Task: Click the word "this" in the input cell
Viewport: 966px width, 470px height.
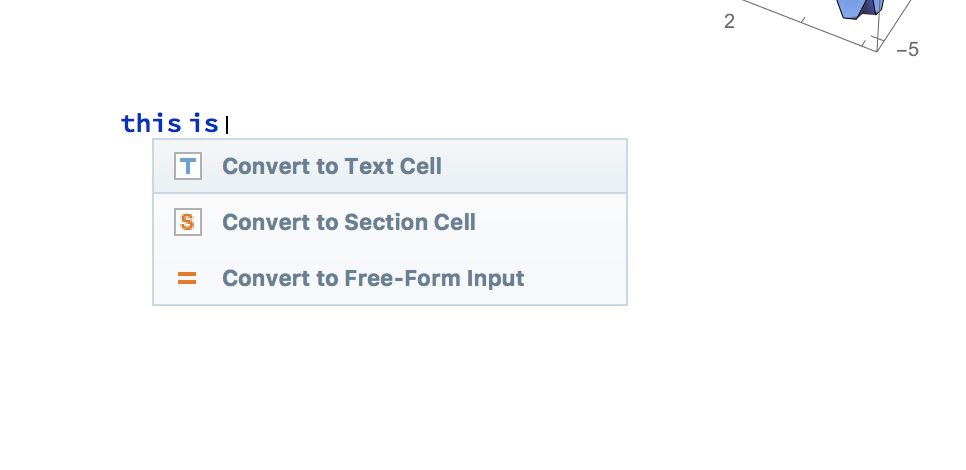Action: coord(152,123)
